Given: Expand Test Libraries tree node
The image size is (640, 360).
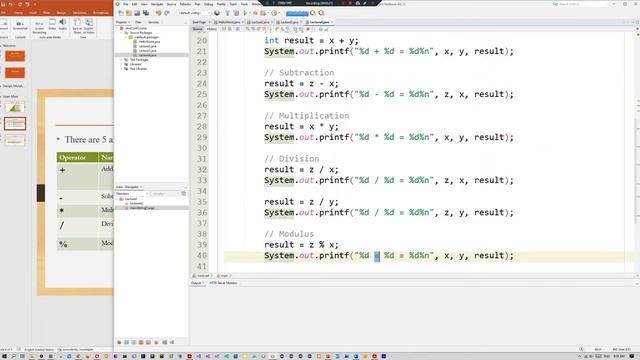Looking at the screenshot, I should click(x=121, y=69).
